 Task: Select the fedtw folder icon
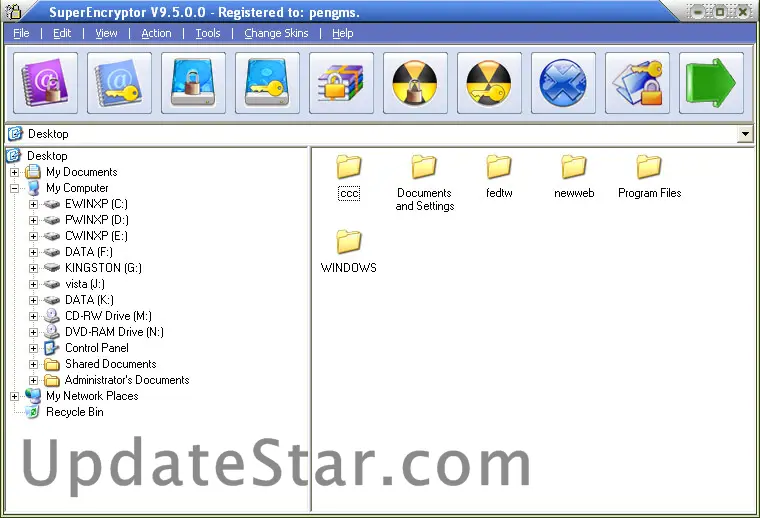499,167
